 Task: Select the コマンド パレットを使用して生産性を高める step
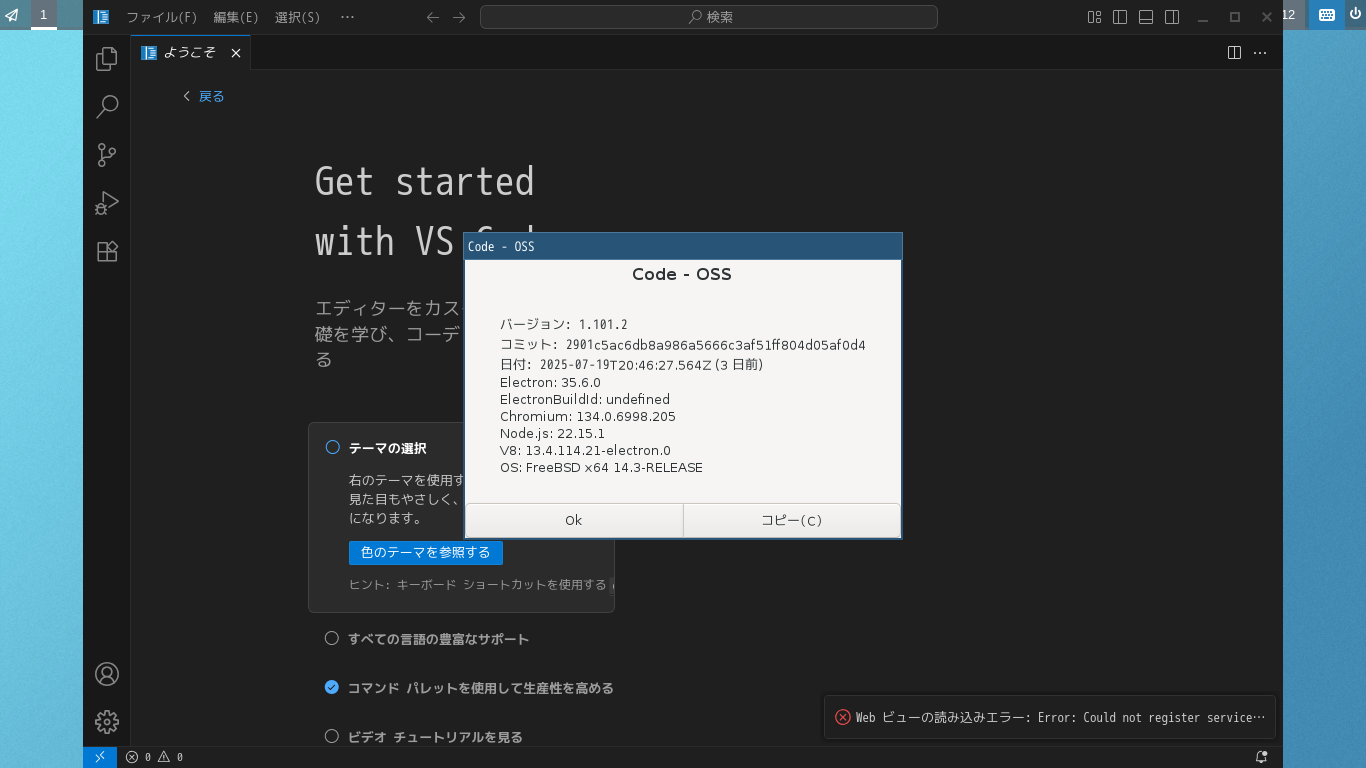point(469,688)
